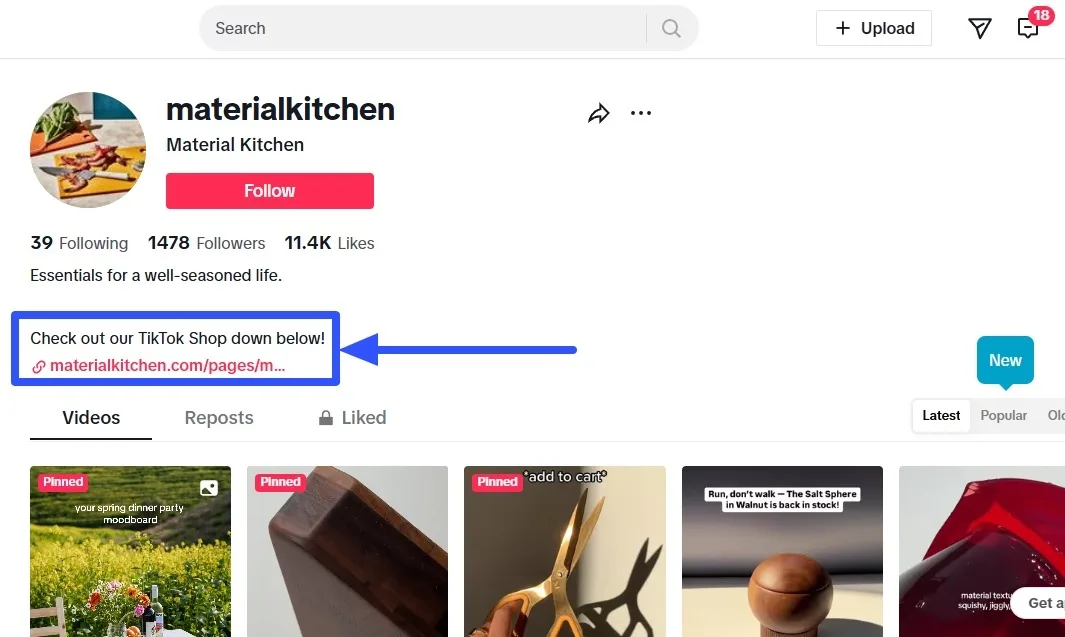Click the New badge above the sort options
1065x637 pixels.
point(1004,359)
